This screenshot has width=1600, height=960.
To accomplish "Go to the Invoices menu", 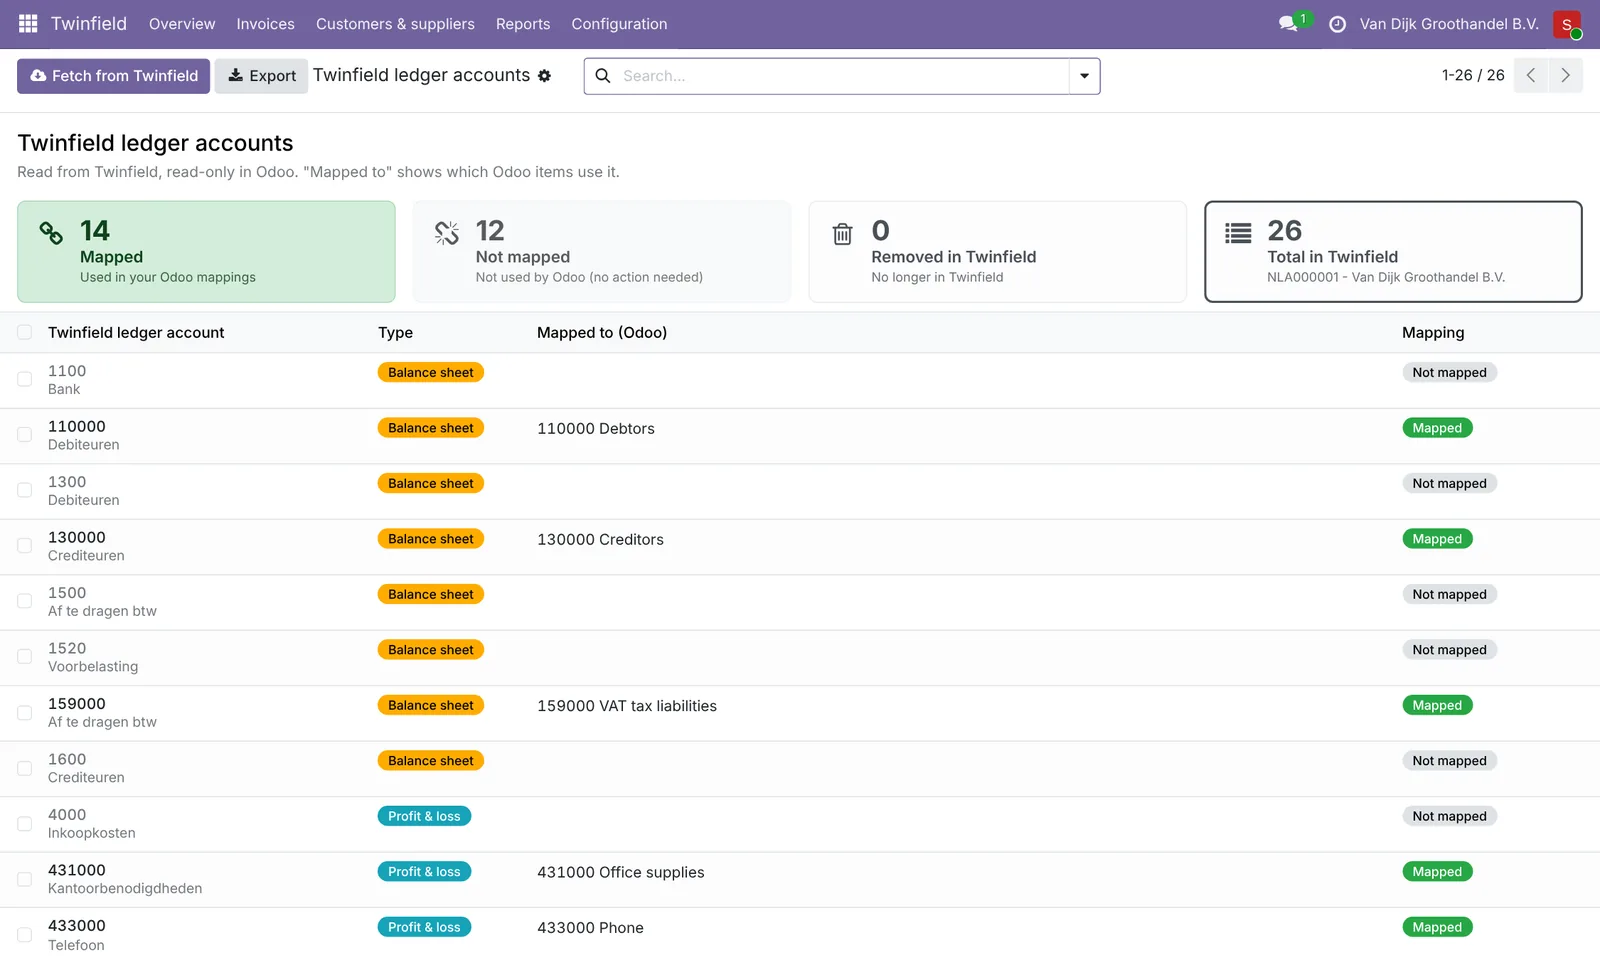I will coord(265,24).
